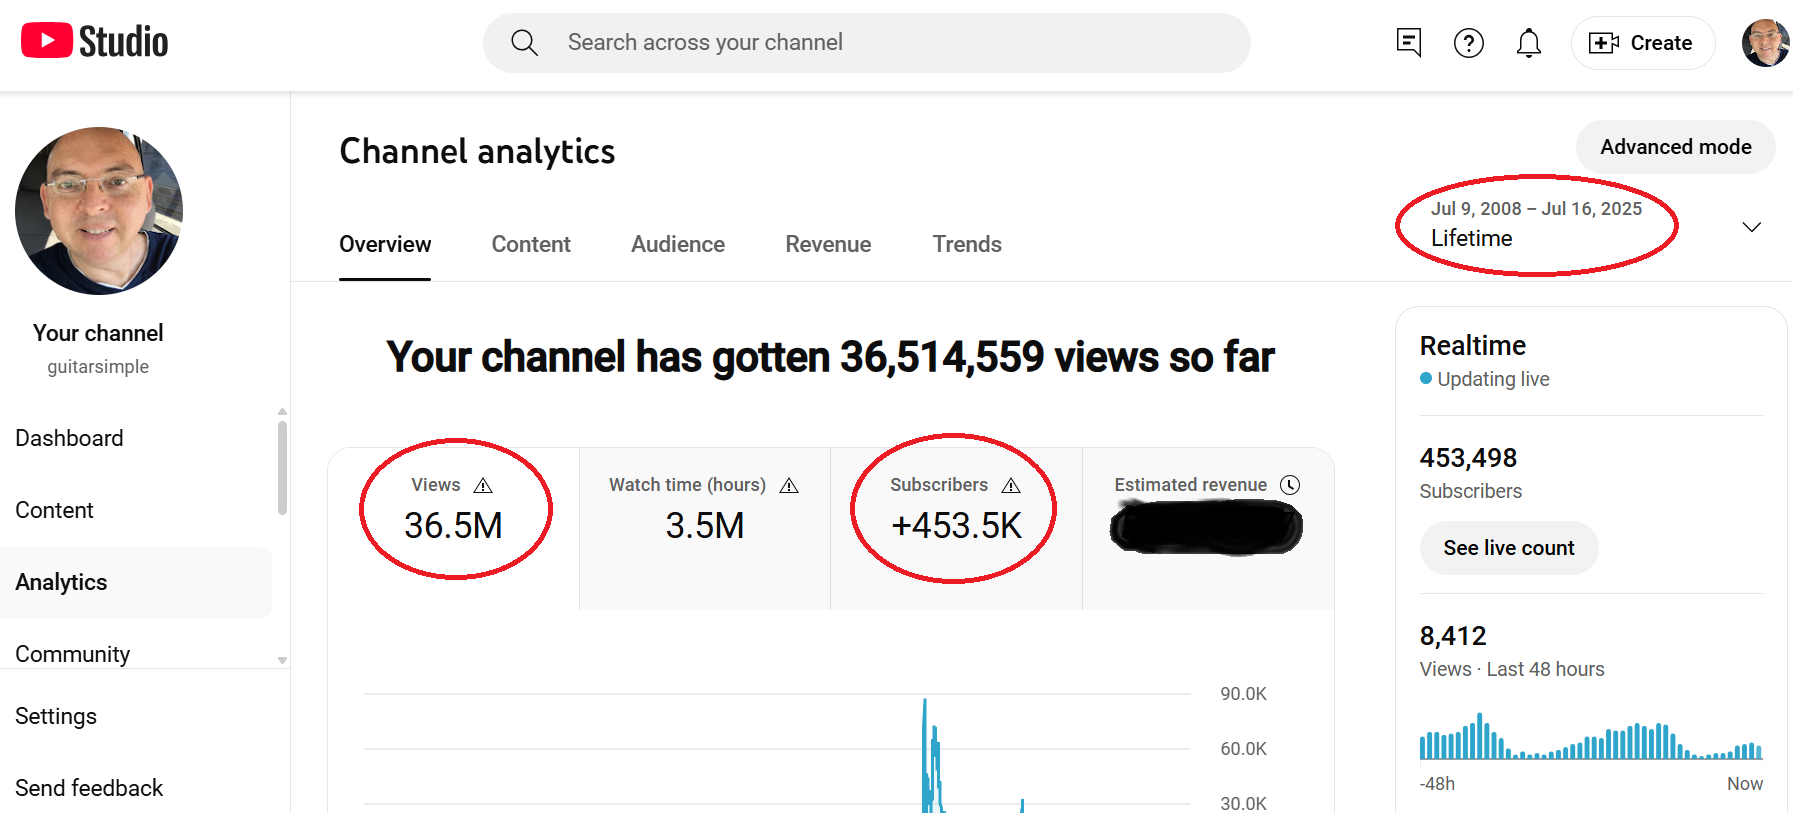Click sidebar scrollbar thumb
Image resolution: width=1793 pixels, height=813 pixels.
pyautogui.click(x=282, y=467)
